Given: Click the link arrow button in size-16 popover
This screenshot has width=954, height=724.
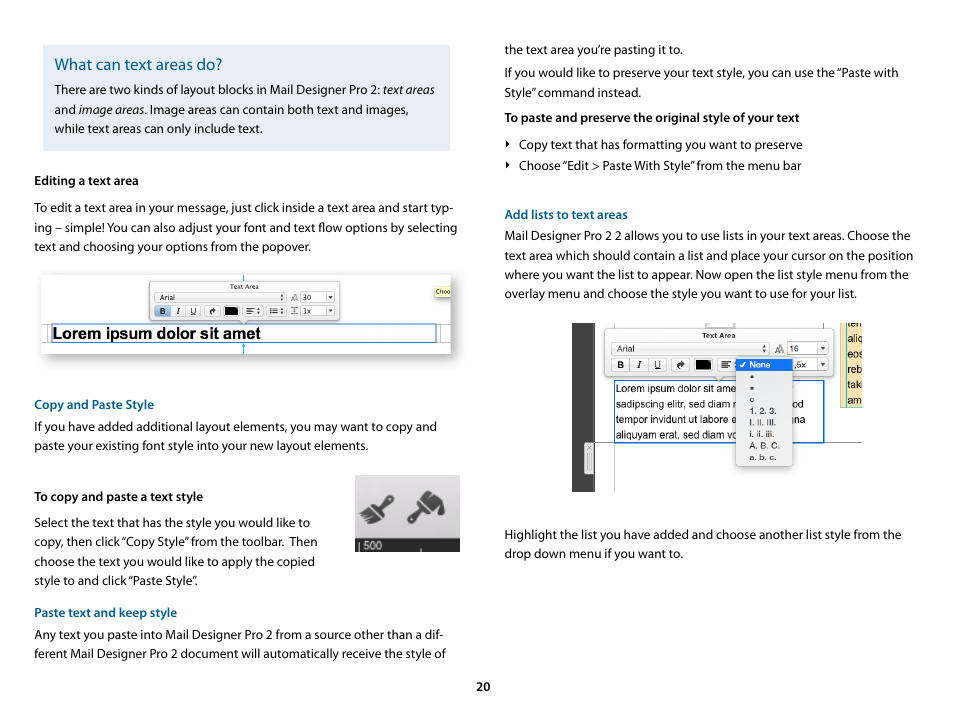Looking at the screenshot, I should (680, 365).
